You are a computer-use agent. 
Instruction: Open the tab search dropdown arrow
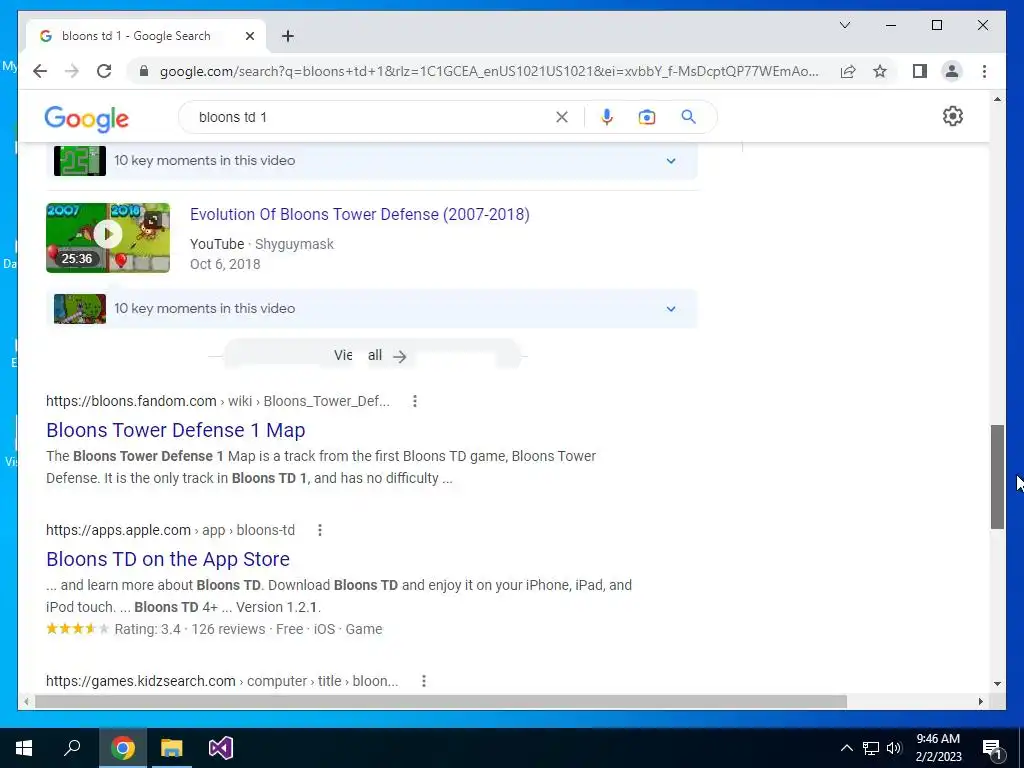844,25
